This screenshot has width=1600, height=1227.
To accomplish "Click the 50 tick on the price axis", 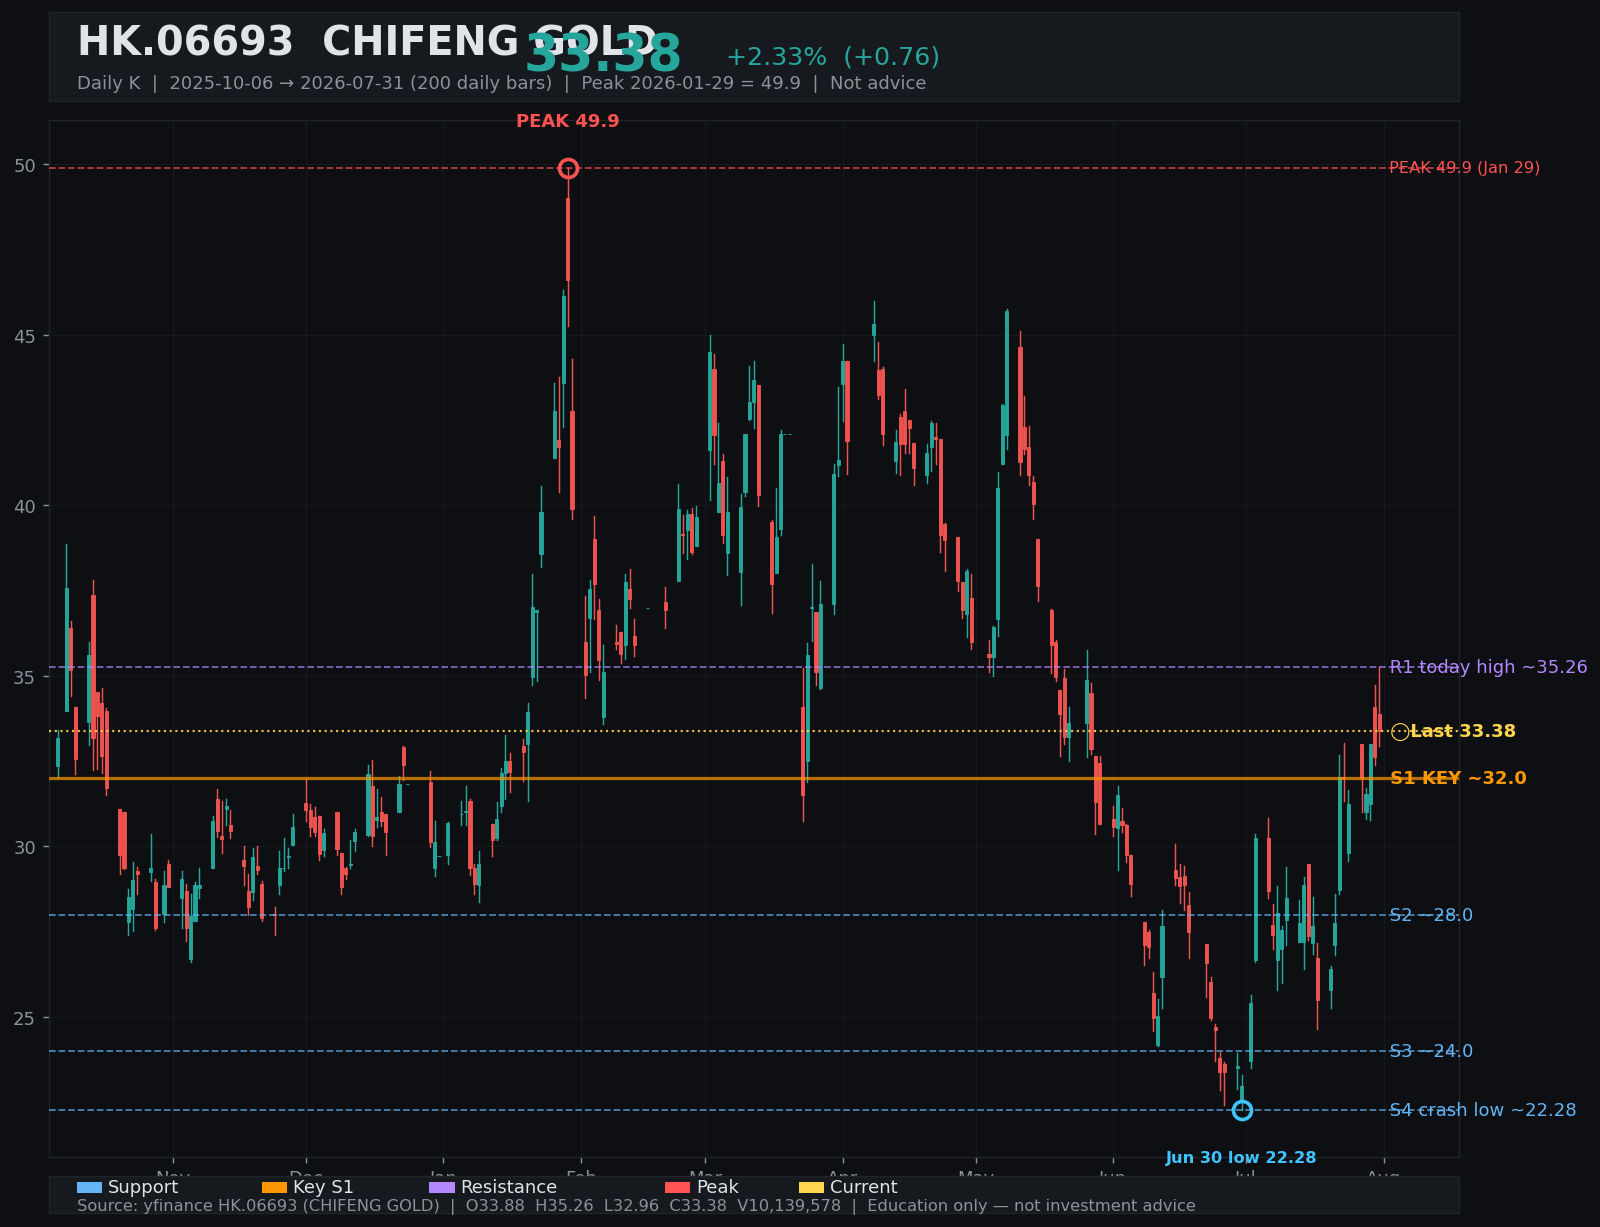I will [x=25, y=166].
